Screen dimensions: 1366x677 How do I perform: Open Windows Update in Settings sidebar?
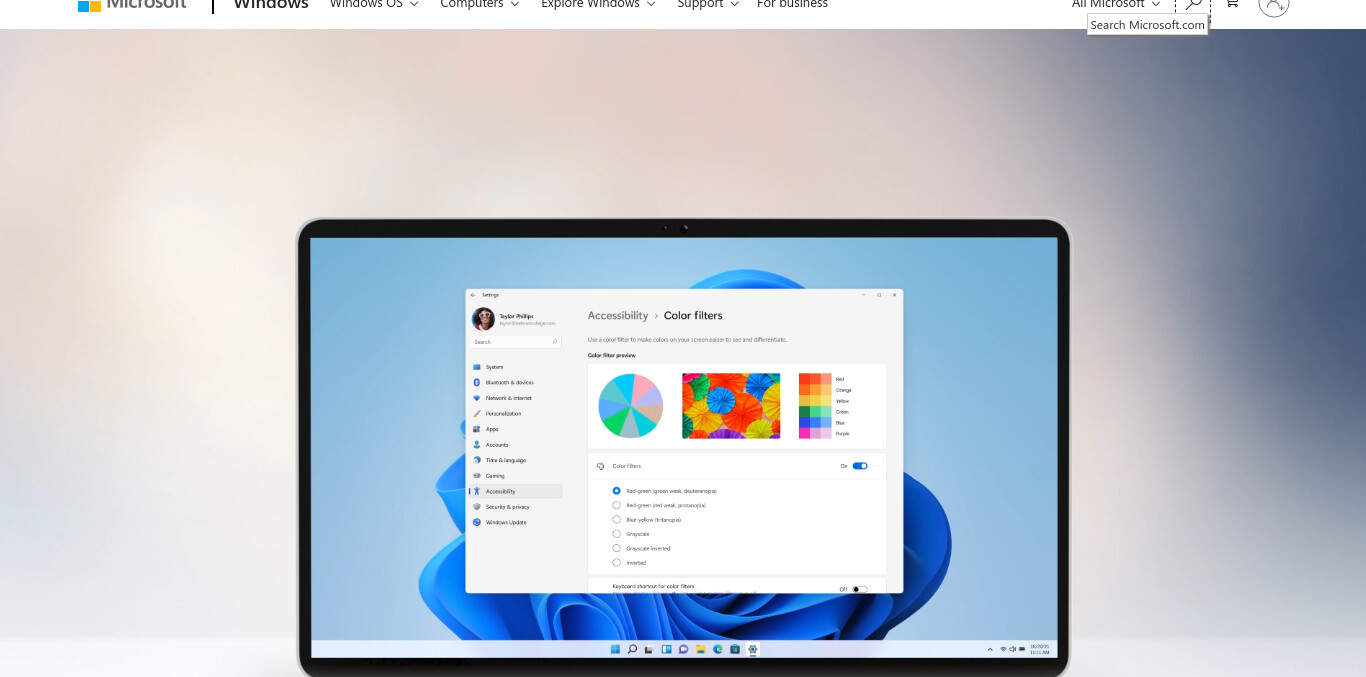tap(515, 522)
